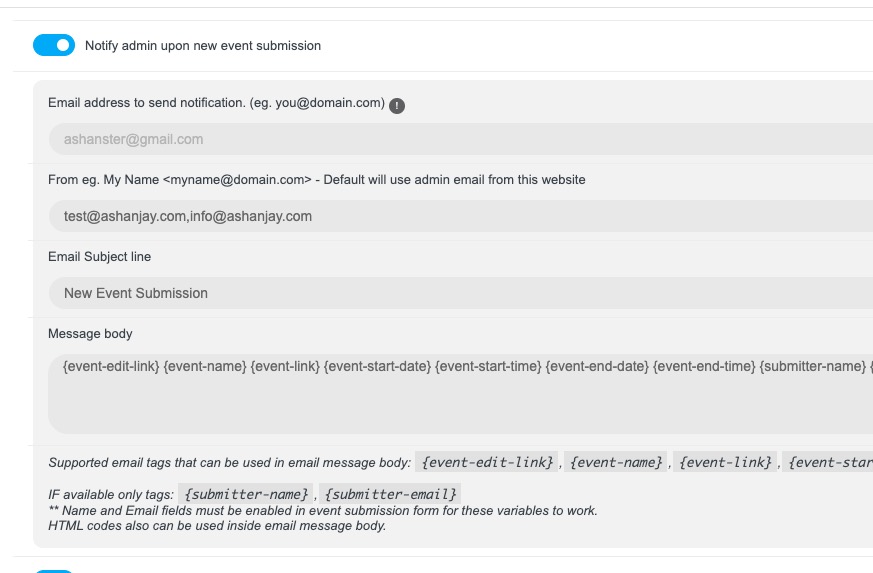Select the {submitter-name} tag
The image size is (873, 573).
pyautogui.click(x=246, y=494)
